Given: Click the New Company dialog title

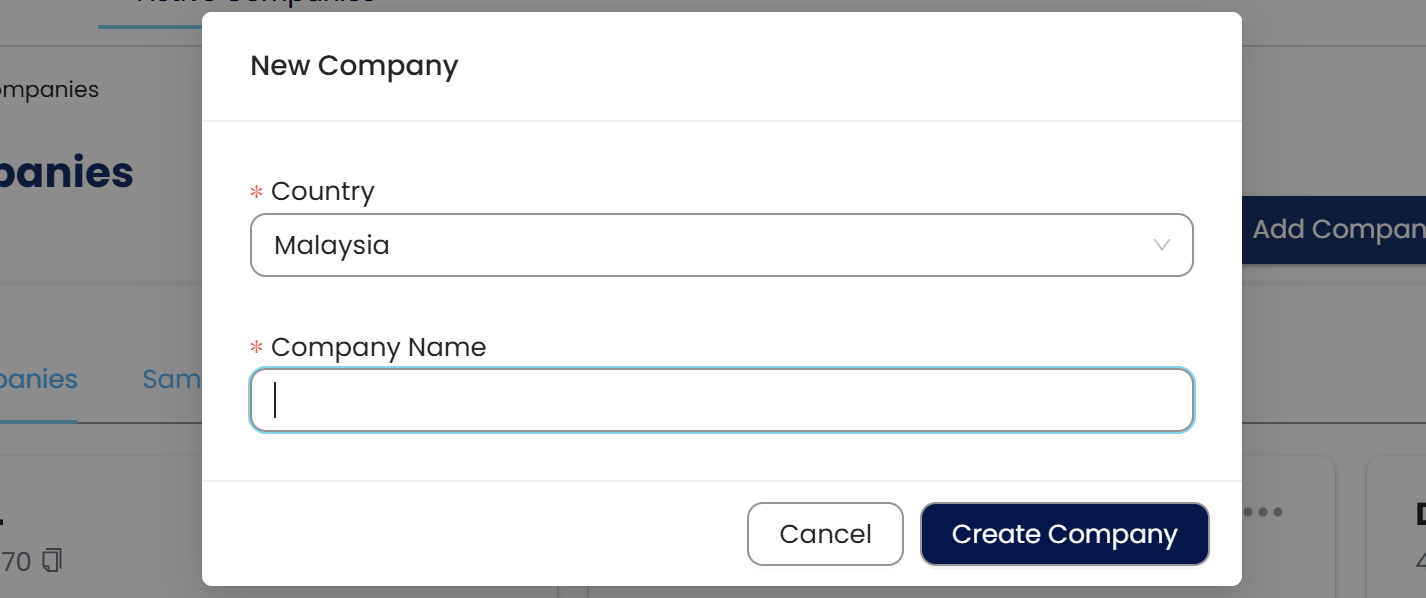Looking at the screenshot, I should pos(354,66).
